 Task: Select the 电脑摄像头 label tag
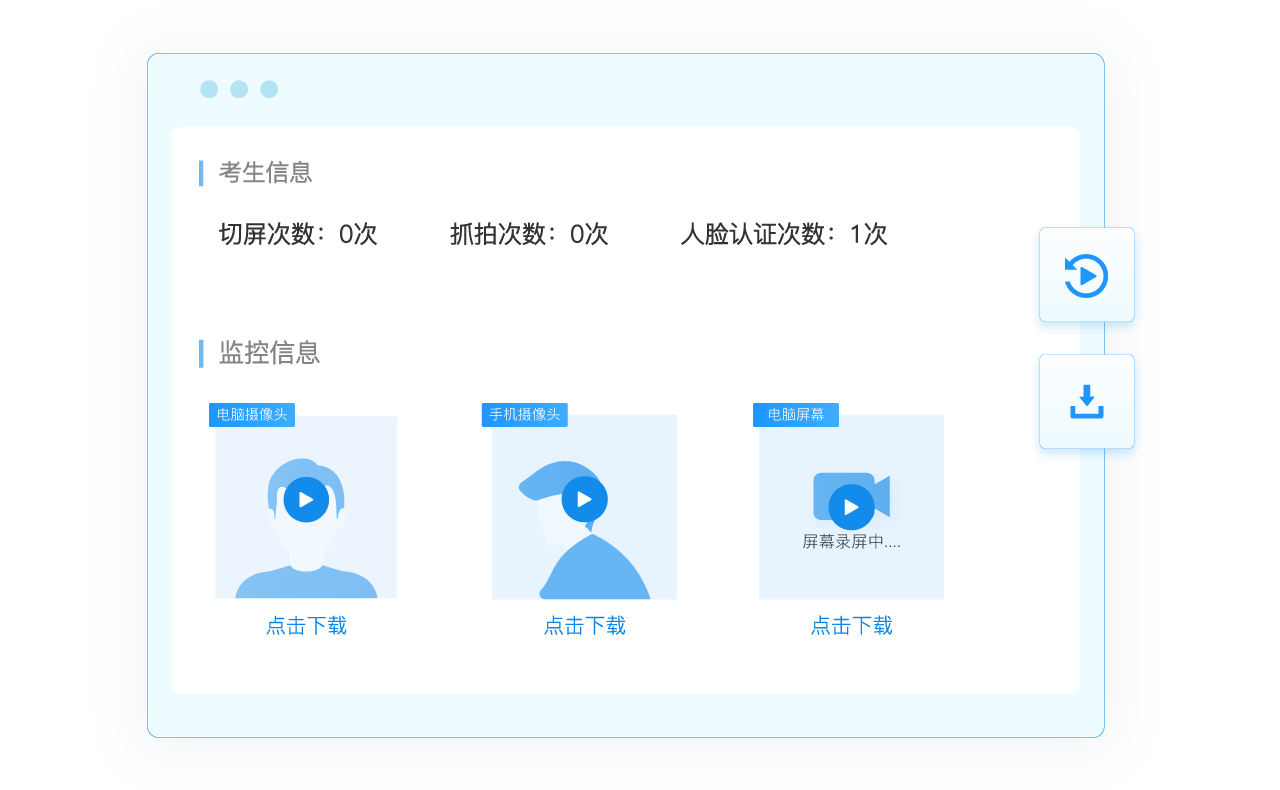(x=252, y=415)
